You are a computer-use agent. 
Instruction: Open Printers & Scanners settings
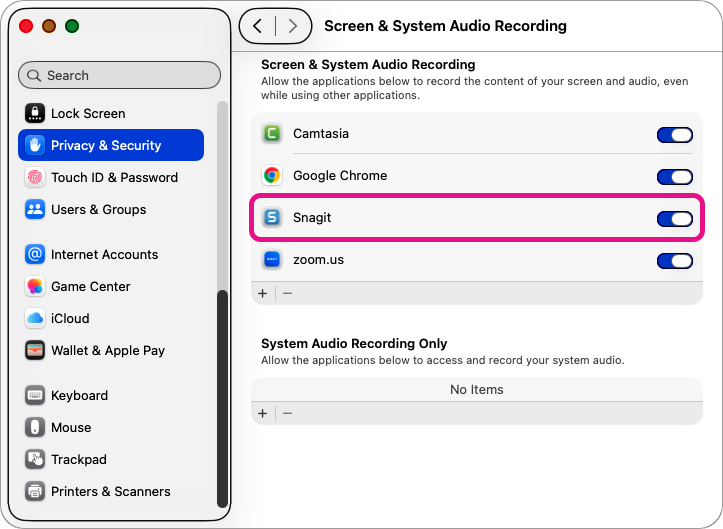pyautogui.click(x=111, y=491)
